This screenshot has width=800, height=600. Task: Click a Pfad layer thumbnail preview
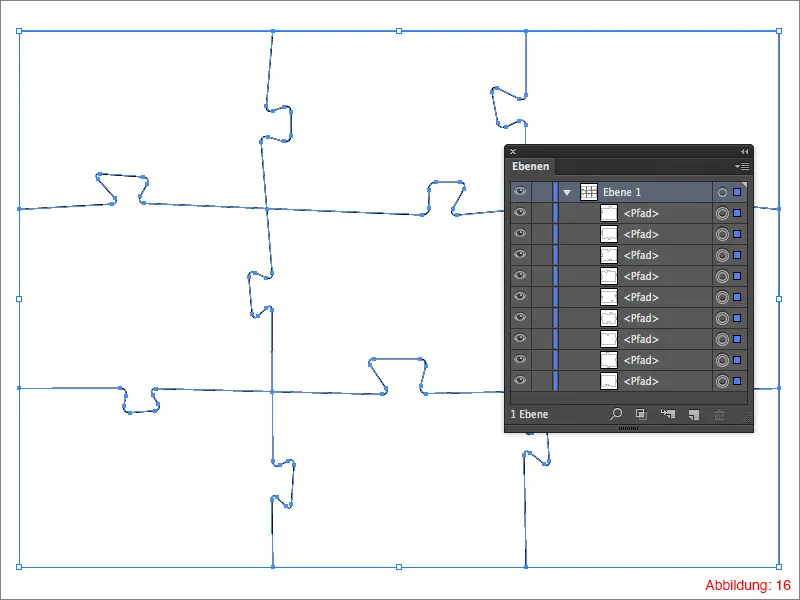coord(608,212)
